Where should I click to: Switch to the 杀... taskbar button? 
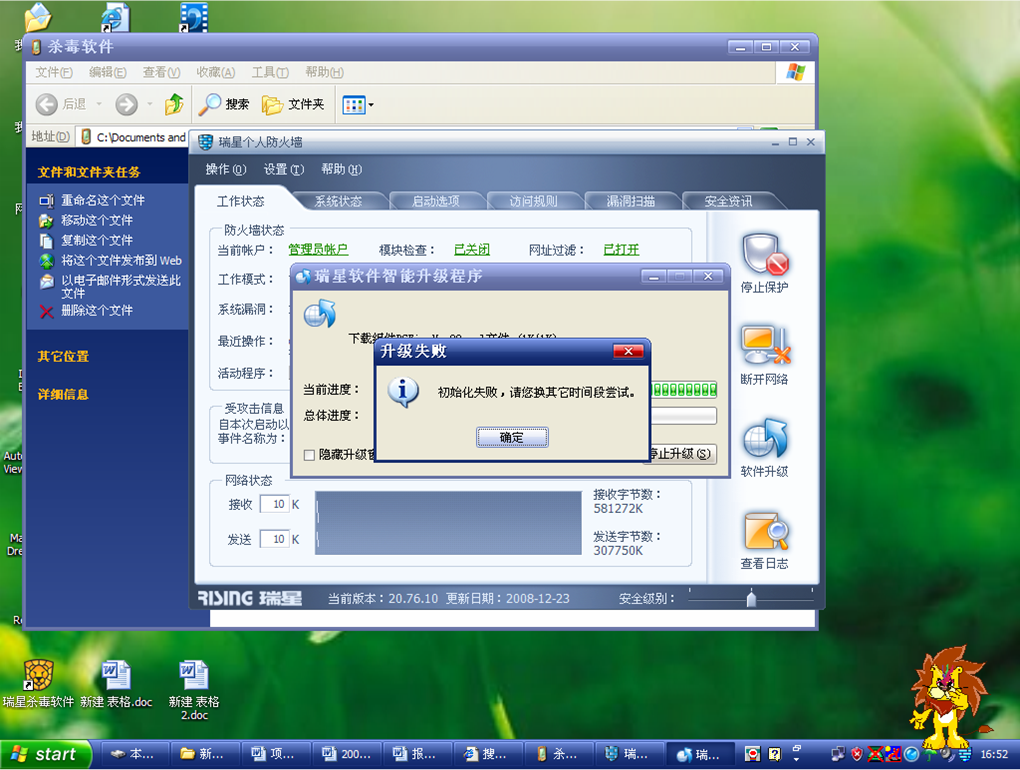click(557, 754)
